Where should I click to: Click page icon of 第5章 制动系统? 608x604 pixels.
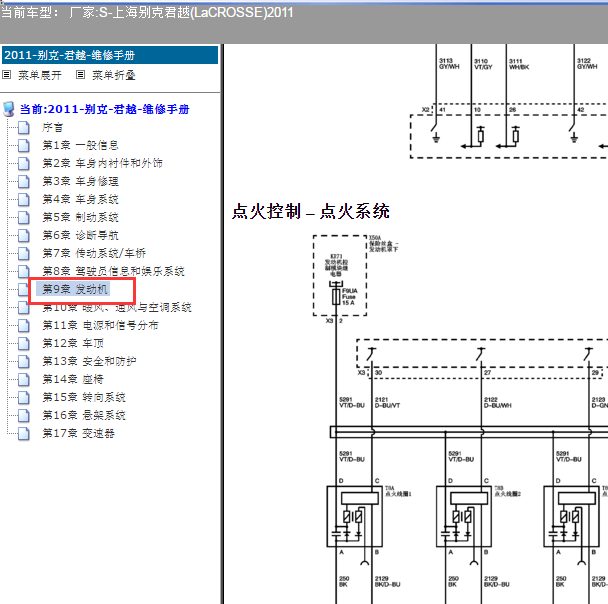(24, 217)
